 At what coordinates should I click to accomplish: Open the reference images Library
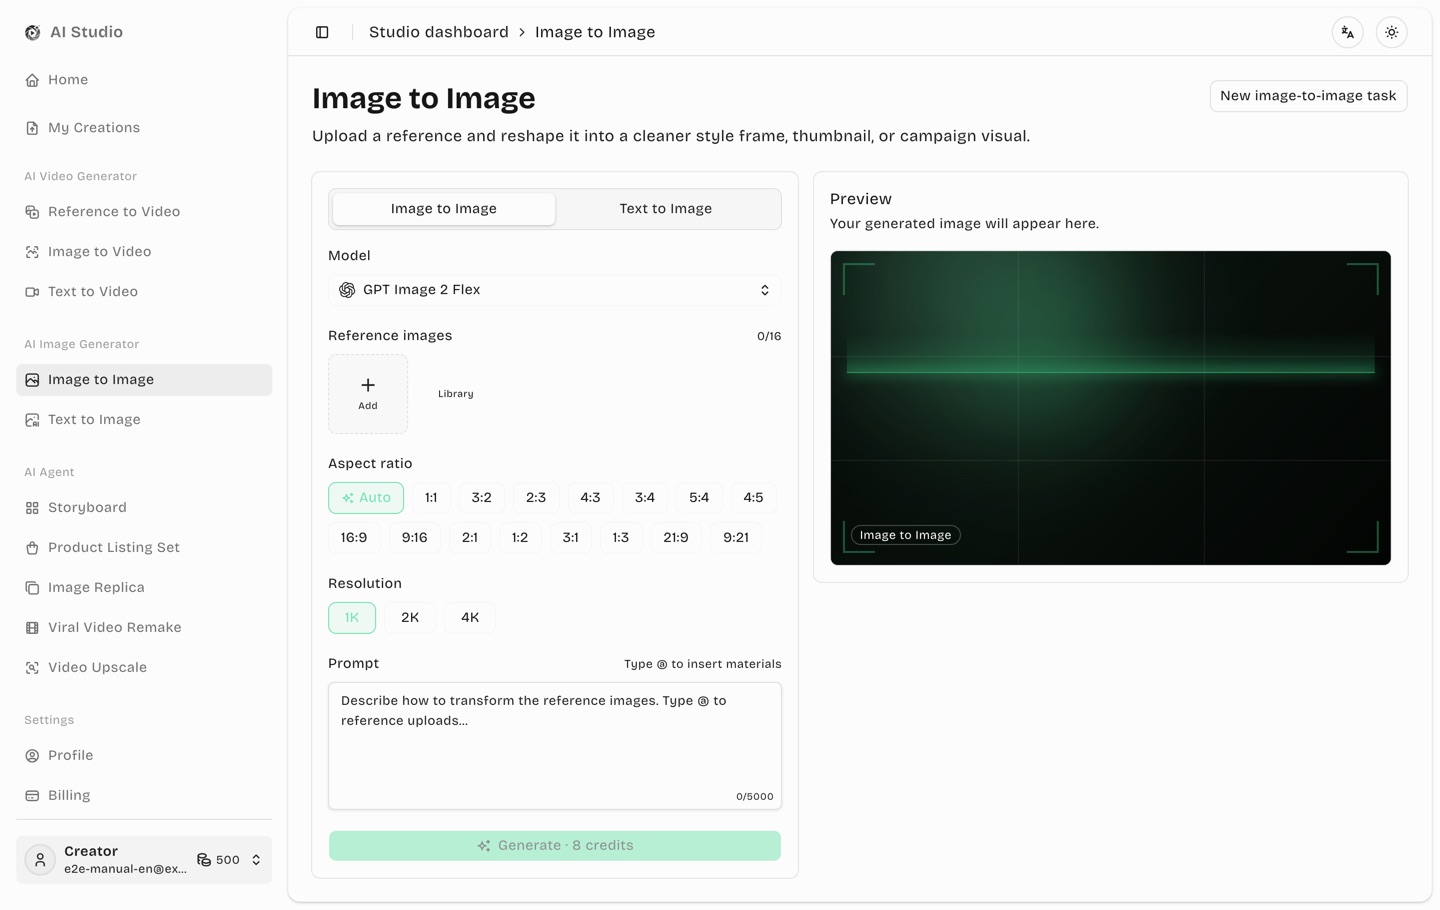coord(456,394)
